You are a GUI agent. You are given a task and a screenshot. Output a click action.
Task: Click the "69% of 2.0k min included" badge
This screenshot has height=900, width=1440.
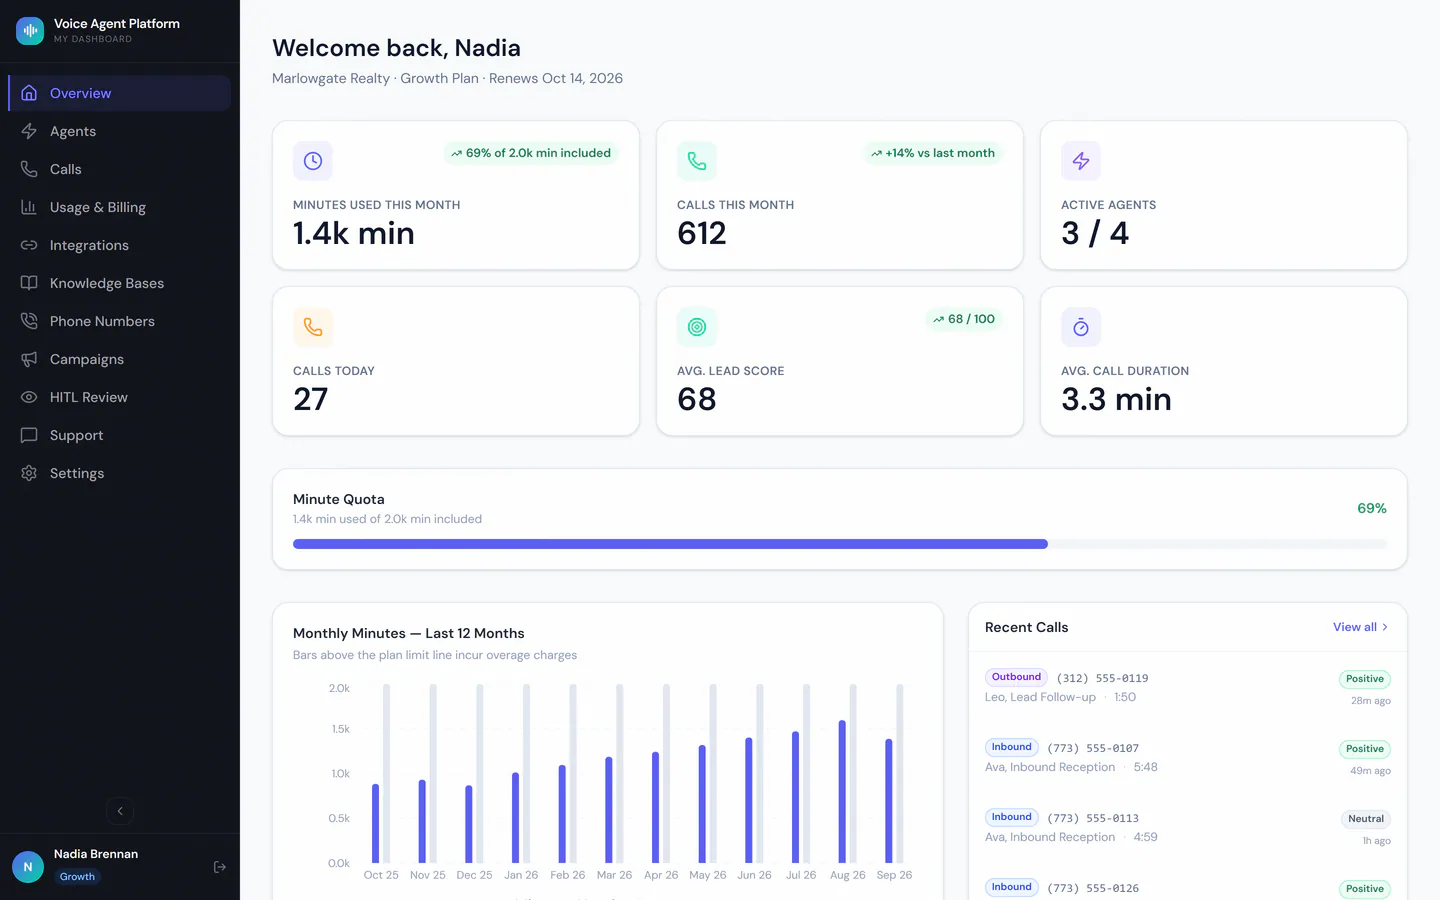(x=531, y=153)
